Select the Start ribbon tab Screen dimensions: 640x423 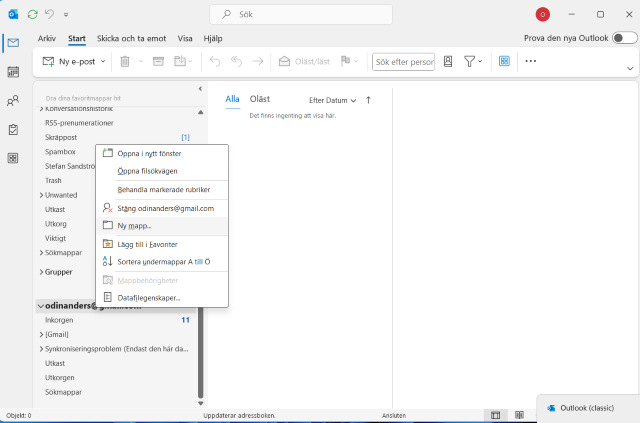coord(77,38)
